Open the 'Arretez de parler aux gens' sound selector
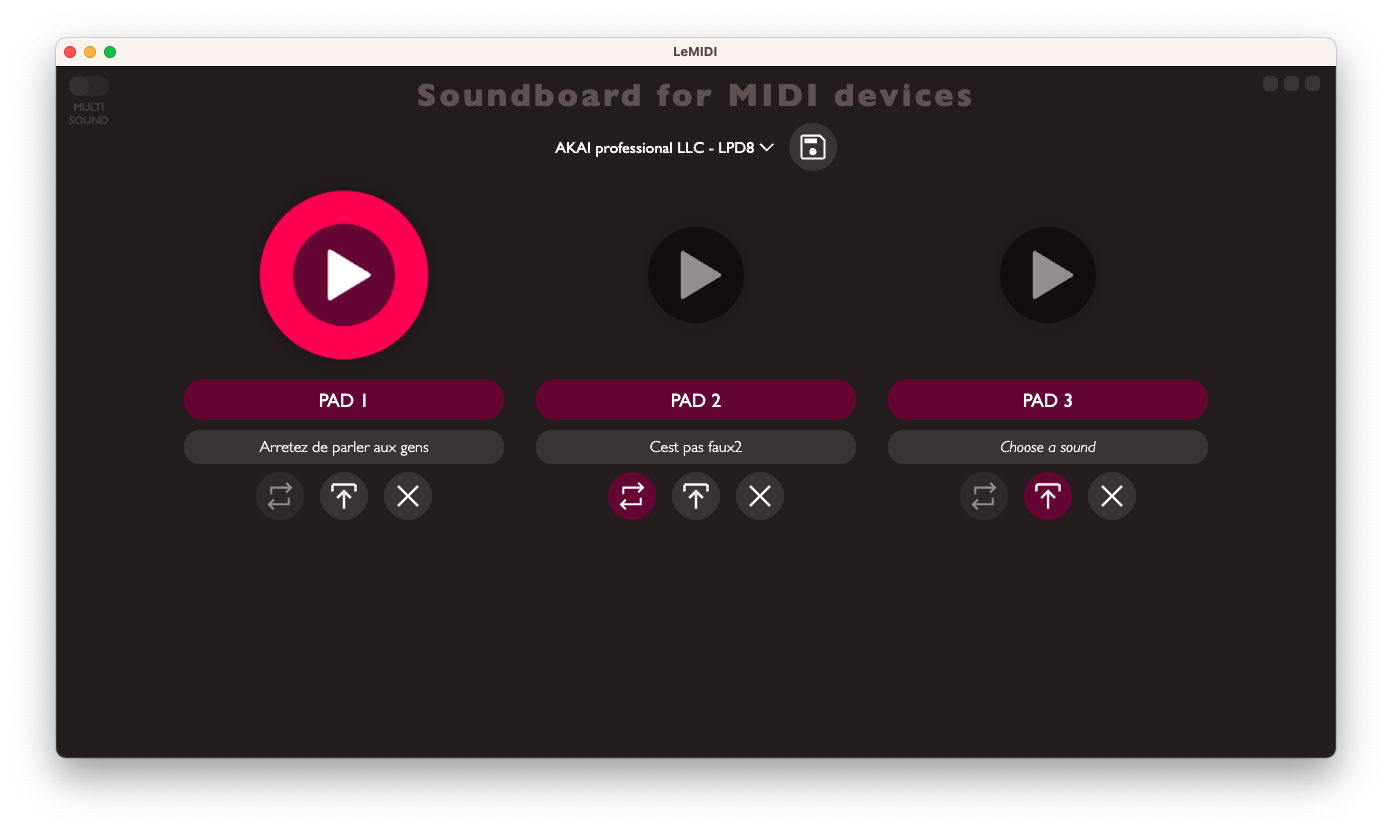This screenshot has width=1392, height=832. click(344, 447)
